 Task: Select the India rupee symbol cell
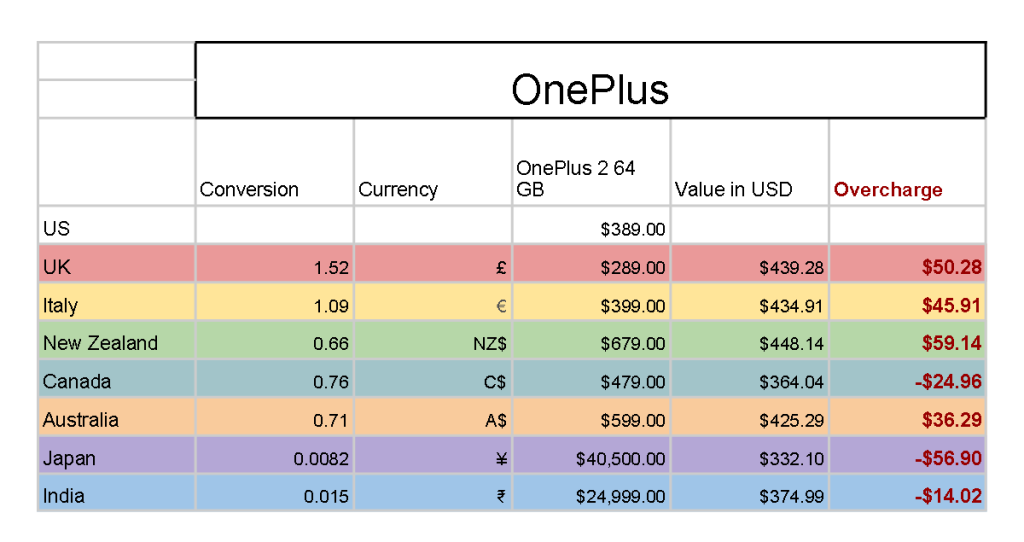tap(433, 493)
